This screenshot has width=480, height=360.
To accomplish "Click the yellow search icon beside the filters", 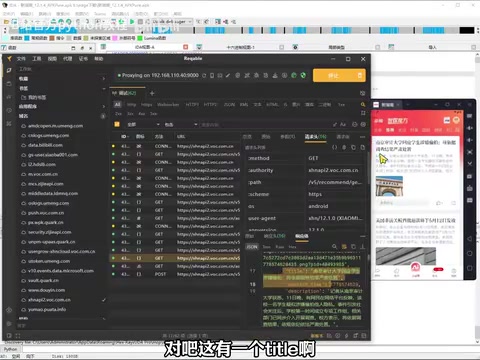I will point(363,105).
